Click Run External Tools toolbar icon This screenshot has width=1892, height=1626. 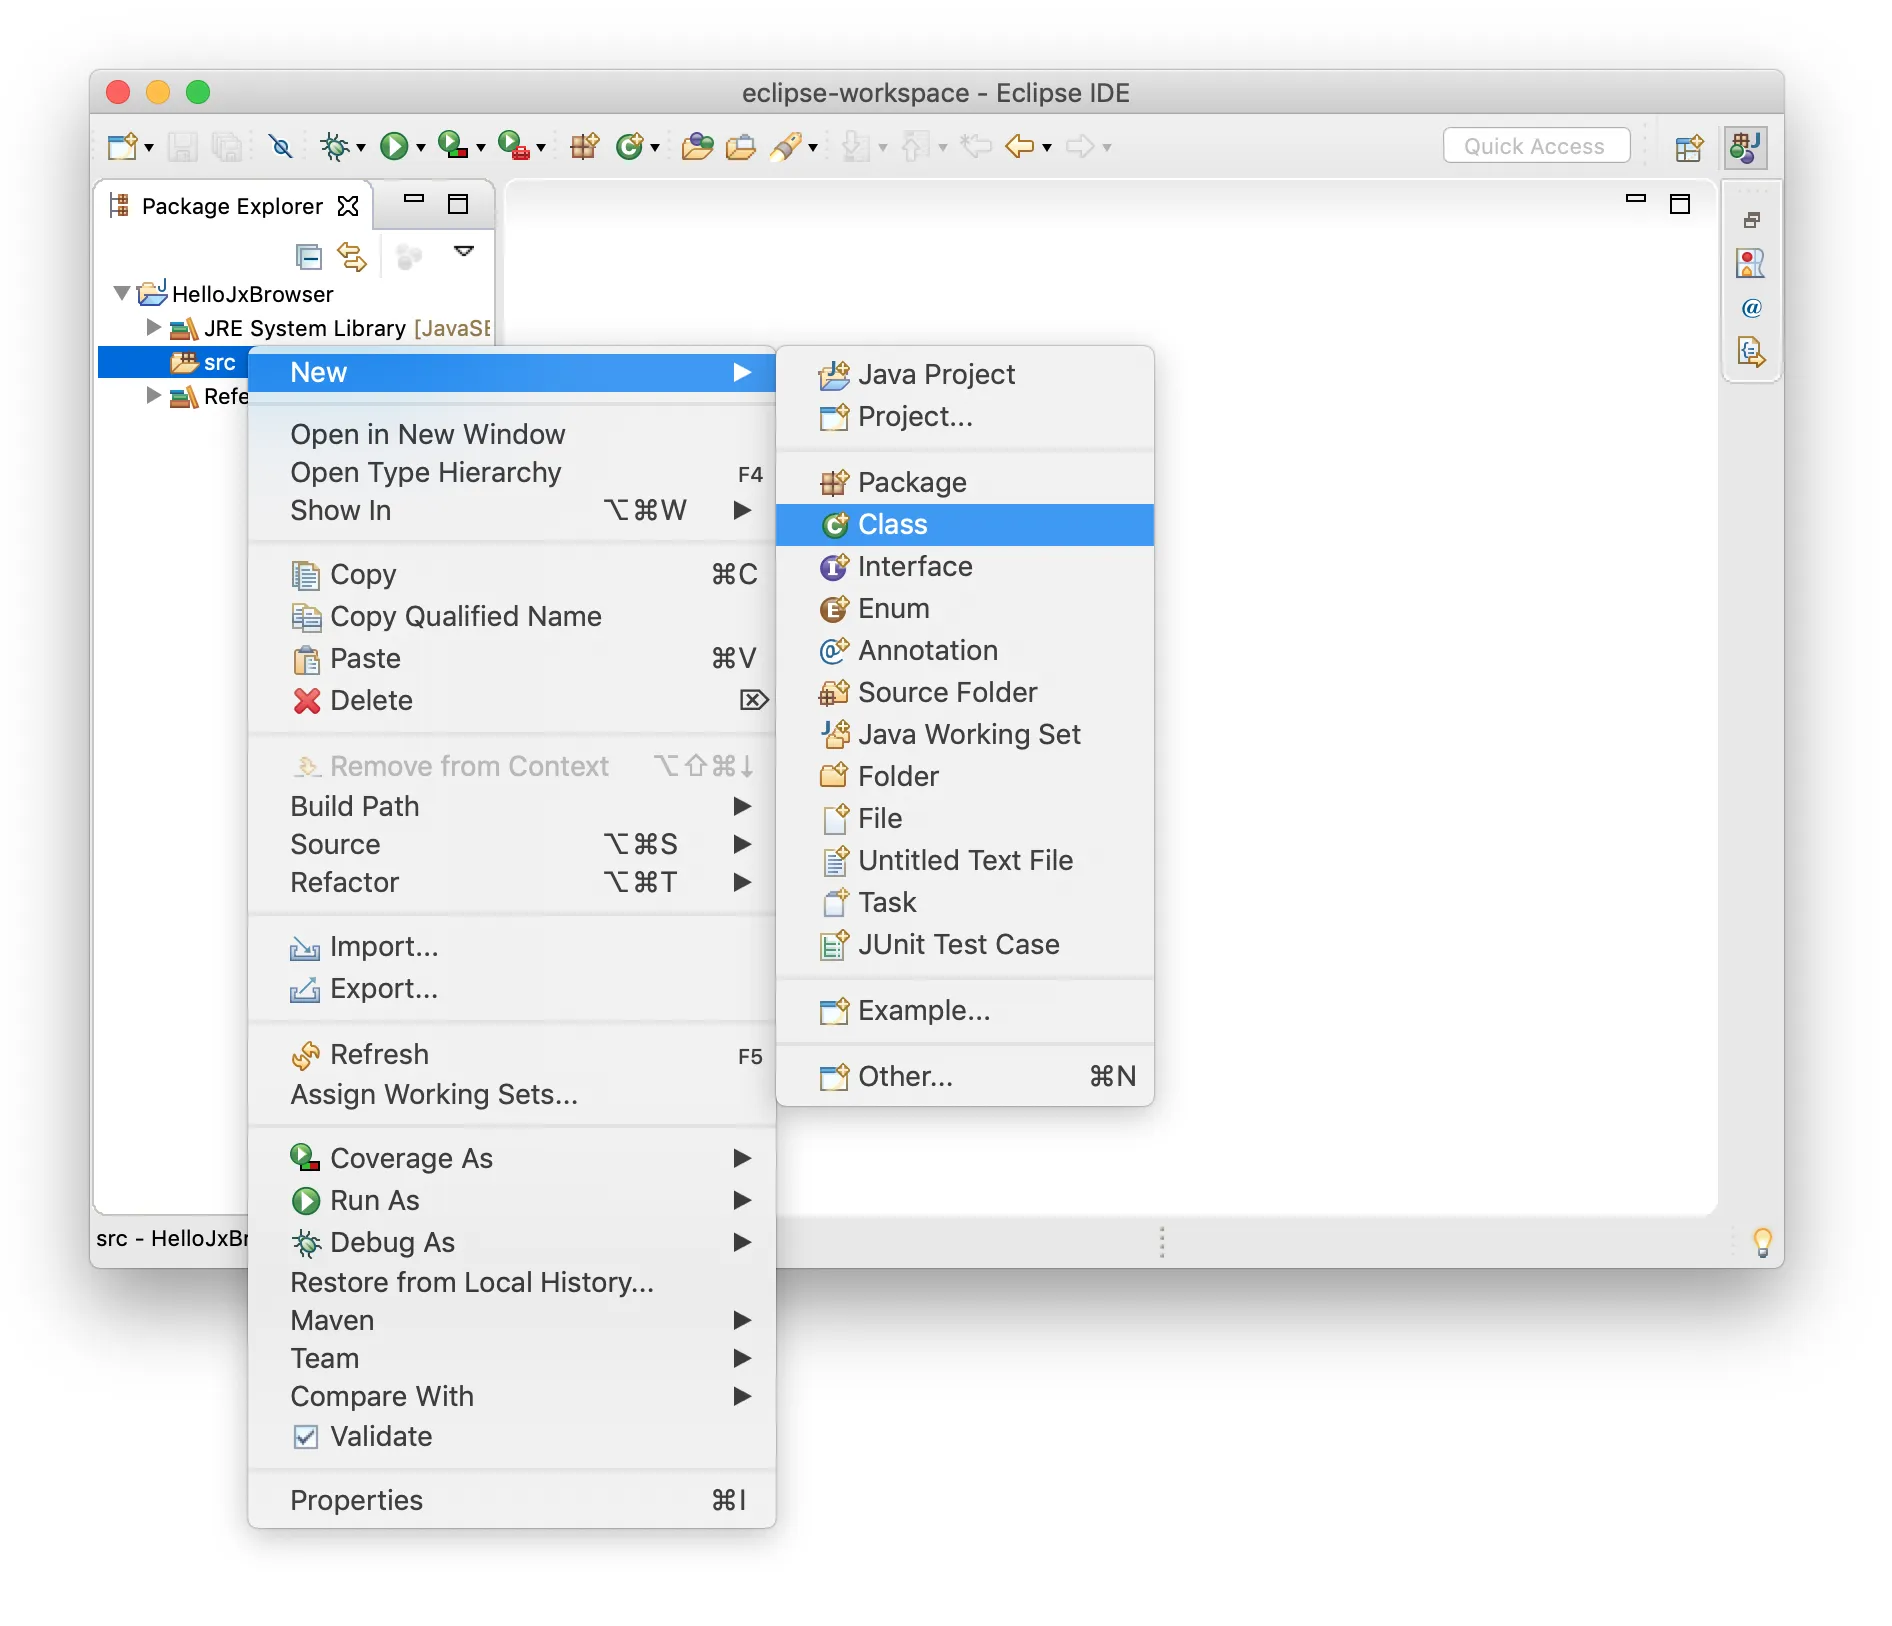(x=513, y=146)
